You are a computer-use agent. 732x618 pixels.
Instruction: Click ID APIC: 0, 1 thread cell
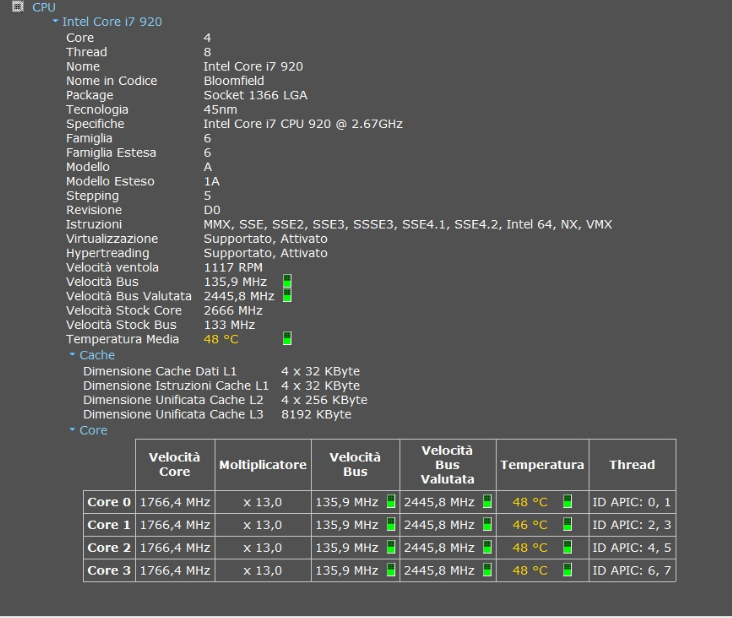coord(632,502)
